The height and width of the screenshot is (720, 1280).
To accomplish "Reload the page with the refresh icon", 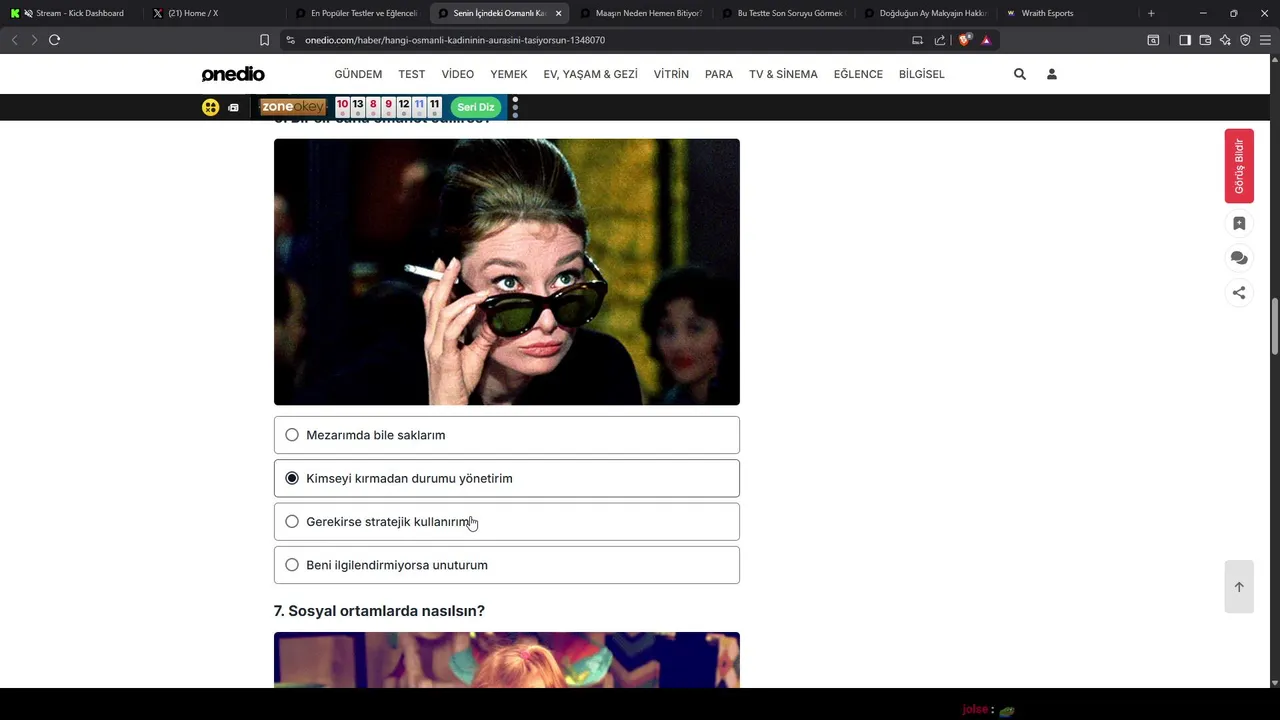I will [54, 40].
